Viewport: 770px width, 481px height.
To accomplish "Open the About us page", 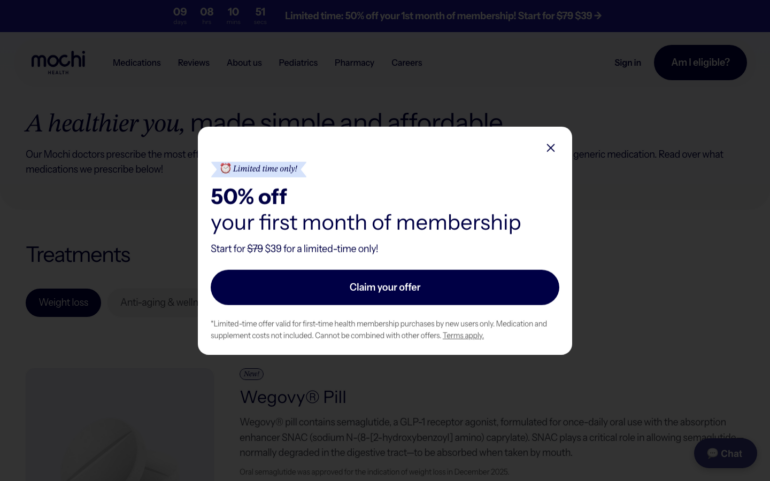I will pos(244,63).
